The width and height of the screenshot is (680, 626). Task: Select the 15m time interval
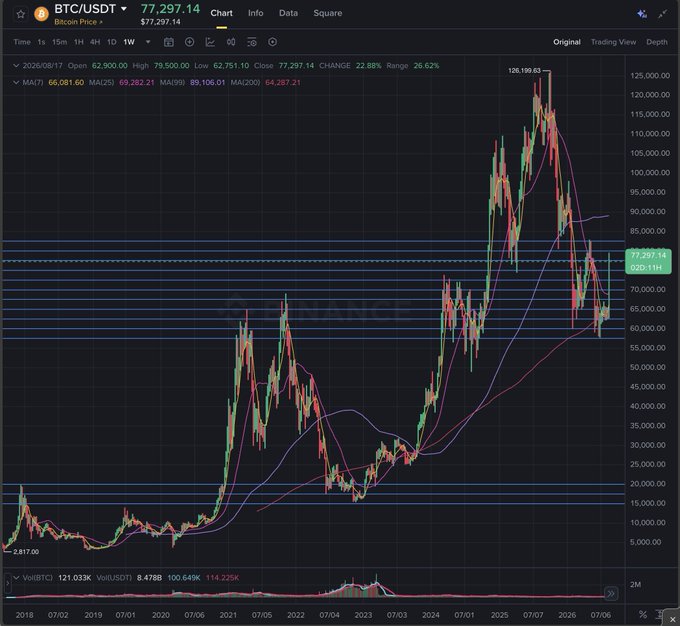coord(59,42)
